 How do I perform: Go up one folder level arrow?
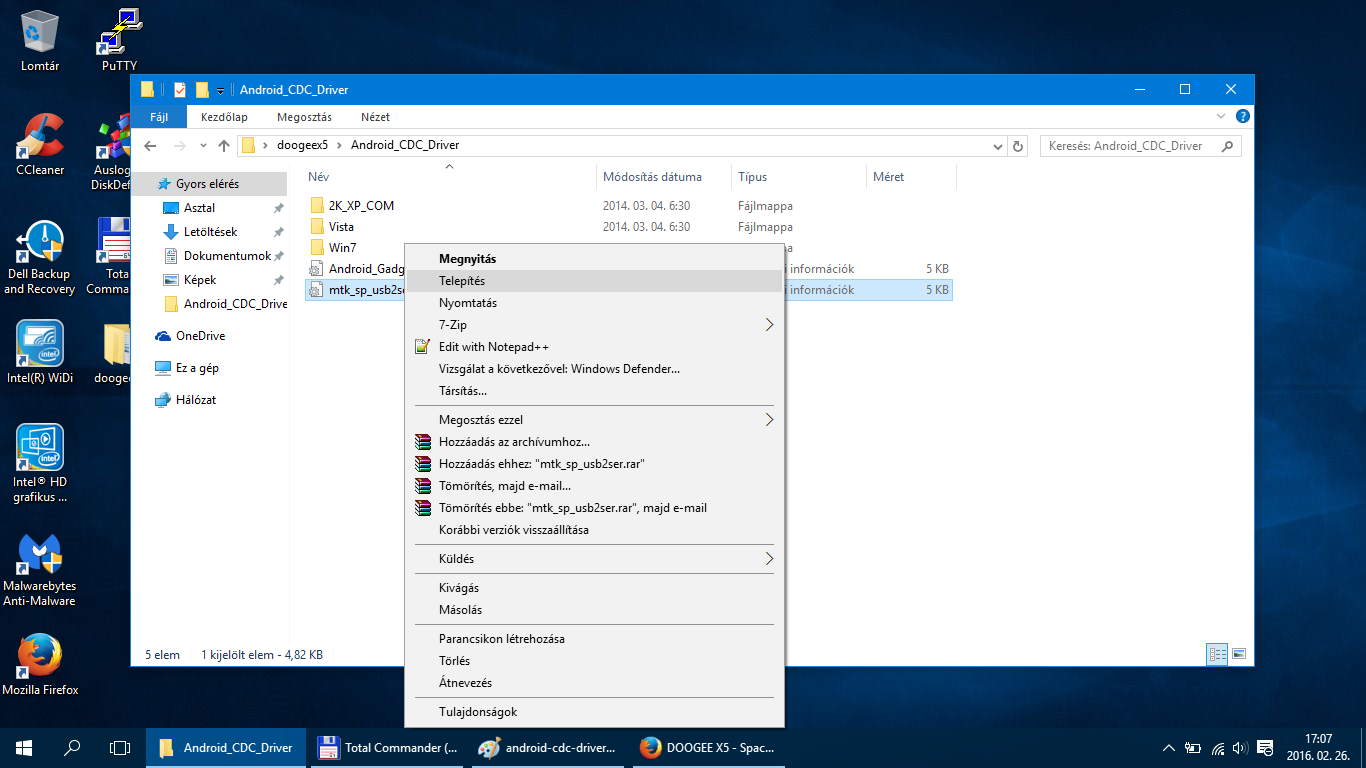224,146
